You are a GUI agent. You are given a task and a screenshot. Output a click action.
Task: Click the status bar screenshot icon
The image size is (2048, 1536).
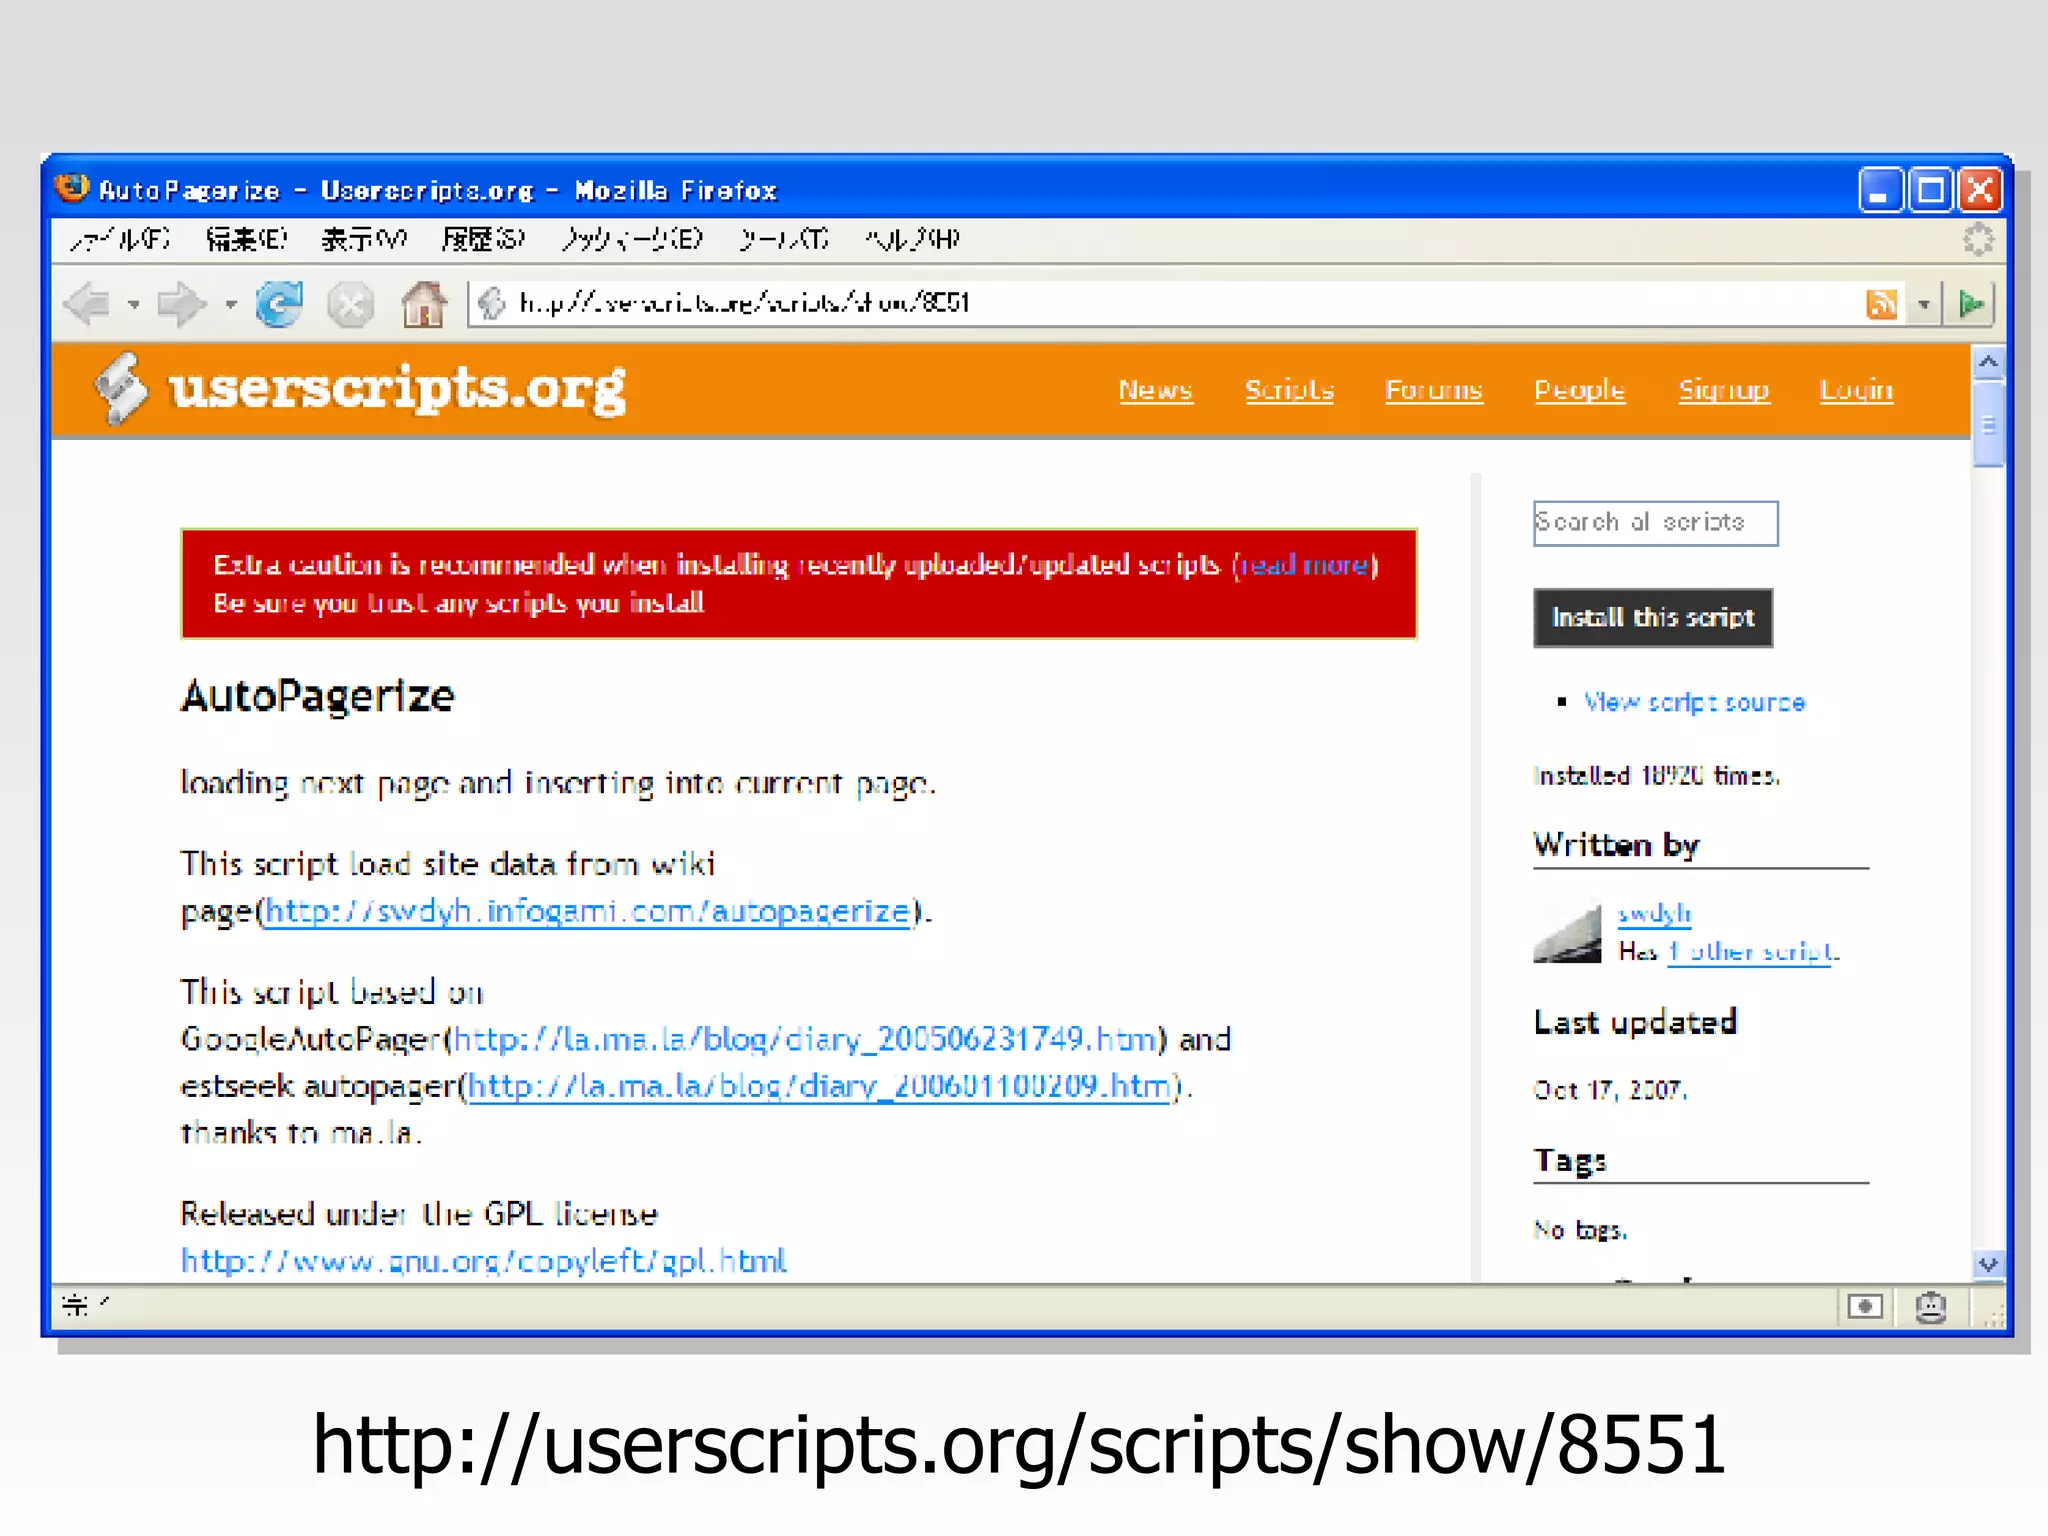pyautogui.click(x=1864, y=1306)
